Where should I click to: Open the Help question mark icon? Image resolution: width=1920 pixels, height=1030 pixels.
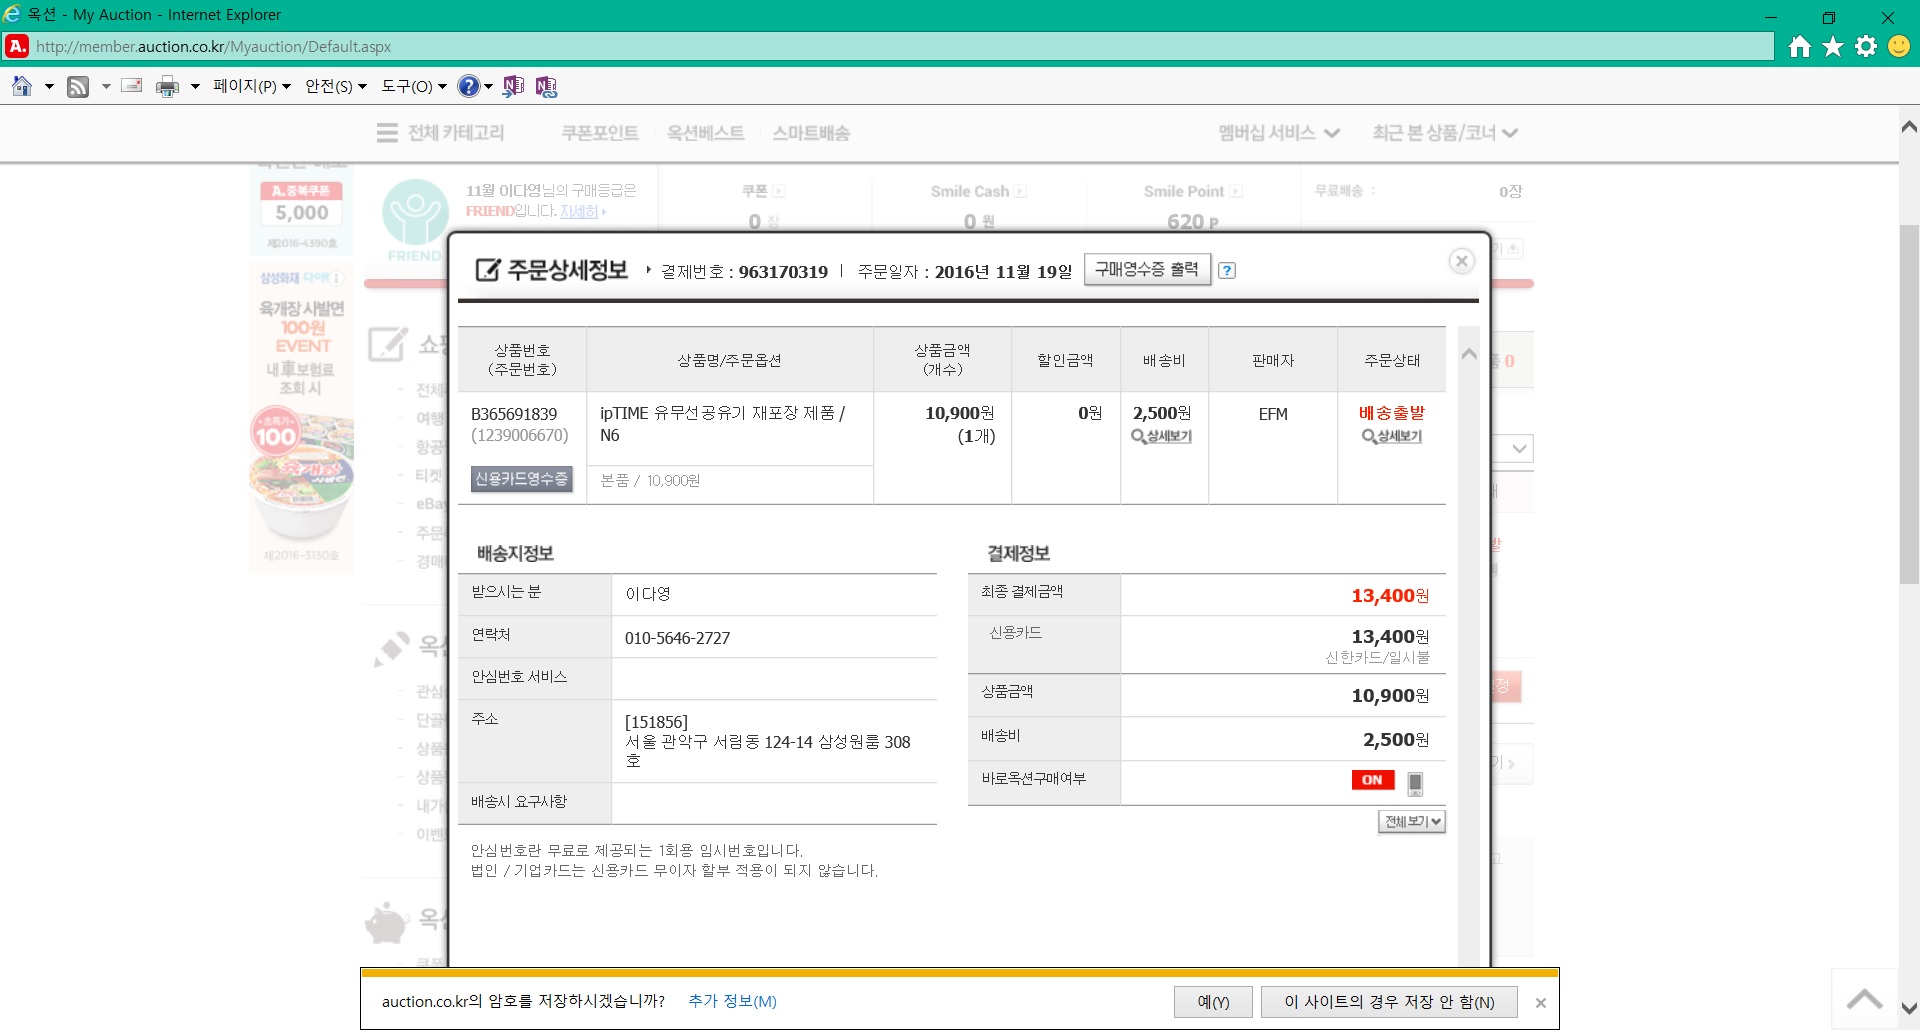pos(468,86)
